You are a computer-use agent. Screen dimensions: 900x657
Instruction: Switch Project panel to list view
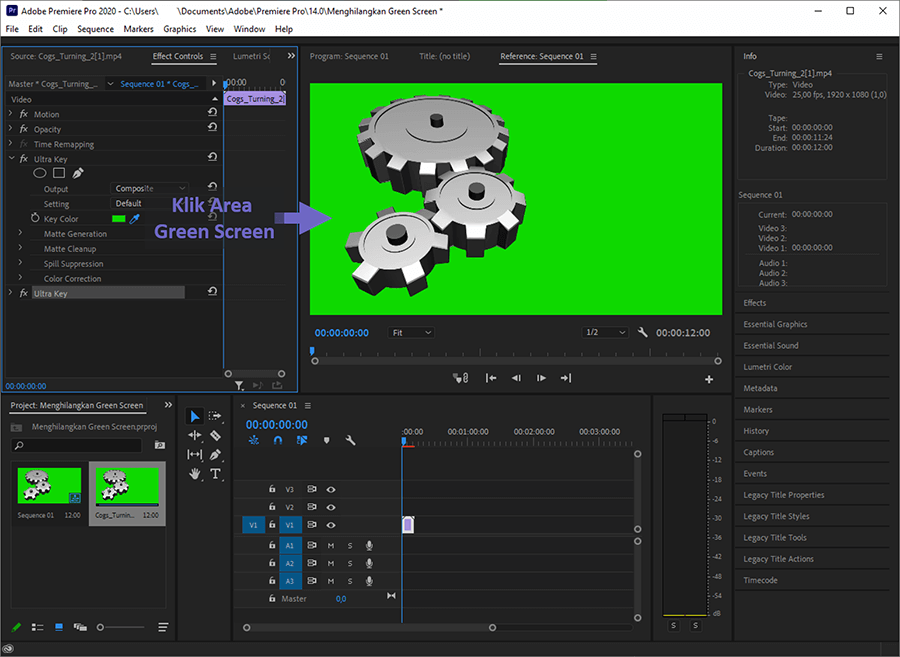point(37,627)
